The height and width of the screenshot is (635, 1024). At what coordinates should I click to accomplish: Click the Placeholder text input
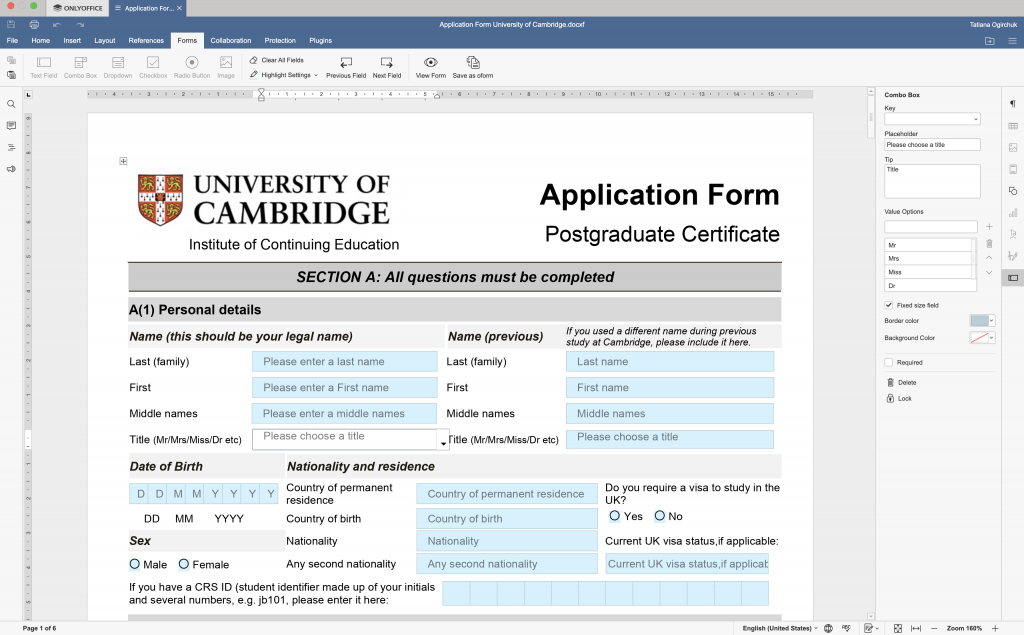click(932, 145)
